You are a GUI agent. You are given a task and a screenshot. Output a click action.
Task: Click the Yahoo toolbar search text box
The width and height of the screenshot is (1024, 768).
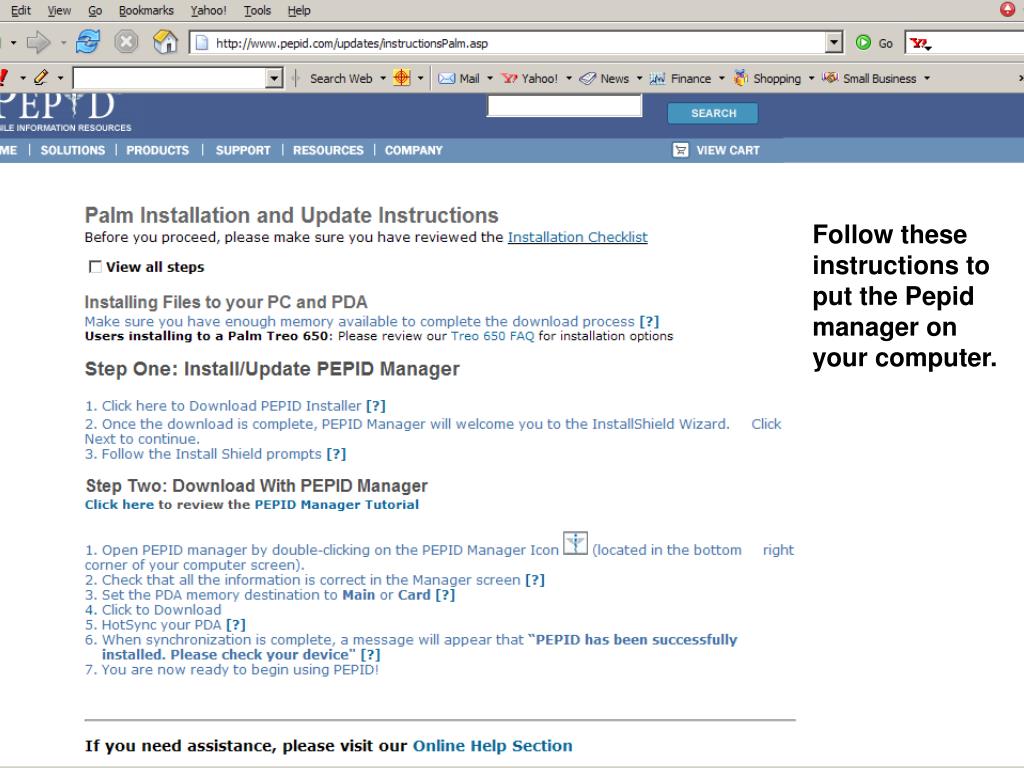(x=170, y=78)
